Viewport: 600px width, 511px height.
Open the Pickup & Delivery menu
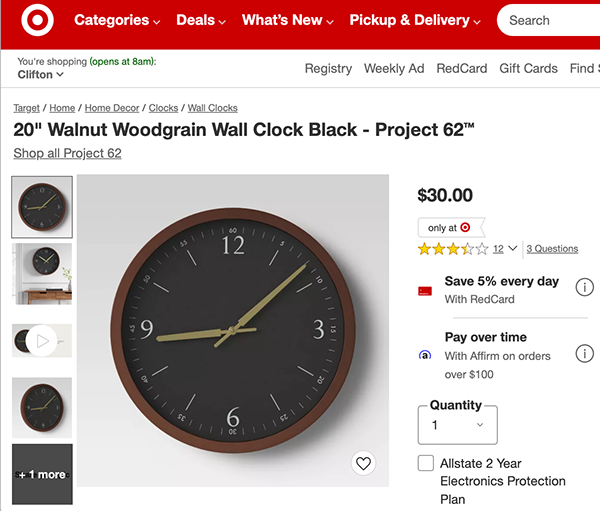tap(415, 20)
